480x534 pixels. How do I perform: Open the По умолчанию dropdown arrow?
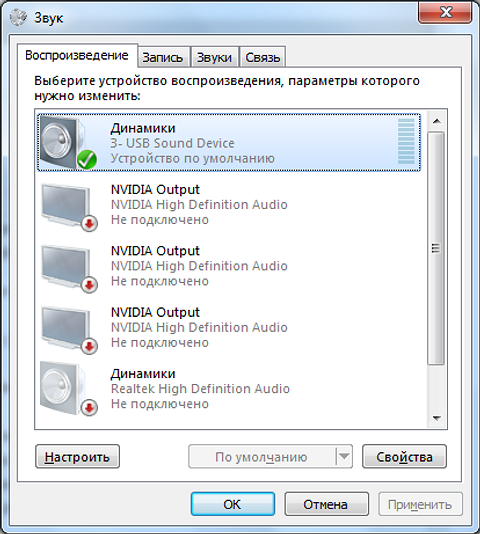[x=344, y=456]
